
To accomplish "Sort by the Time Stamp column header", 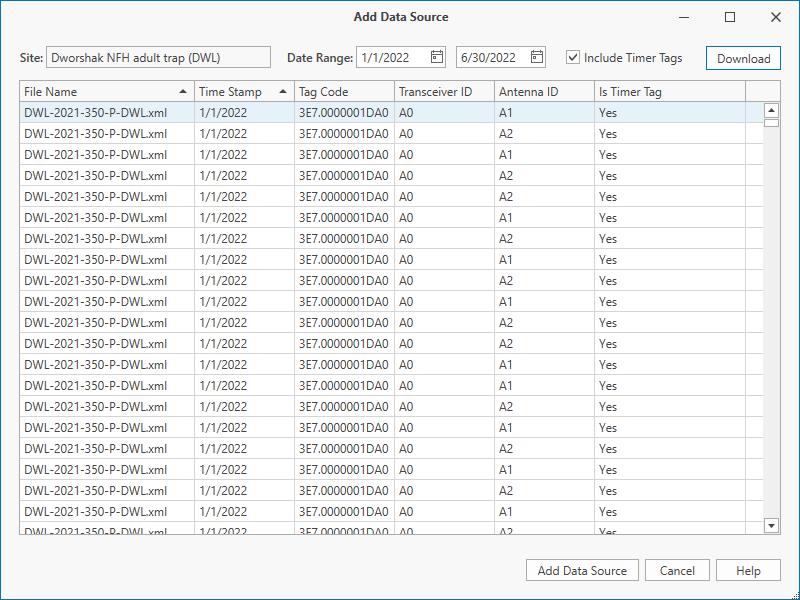I will pos(244,91).
